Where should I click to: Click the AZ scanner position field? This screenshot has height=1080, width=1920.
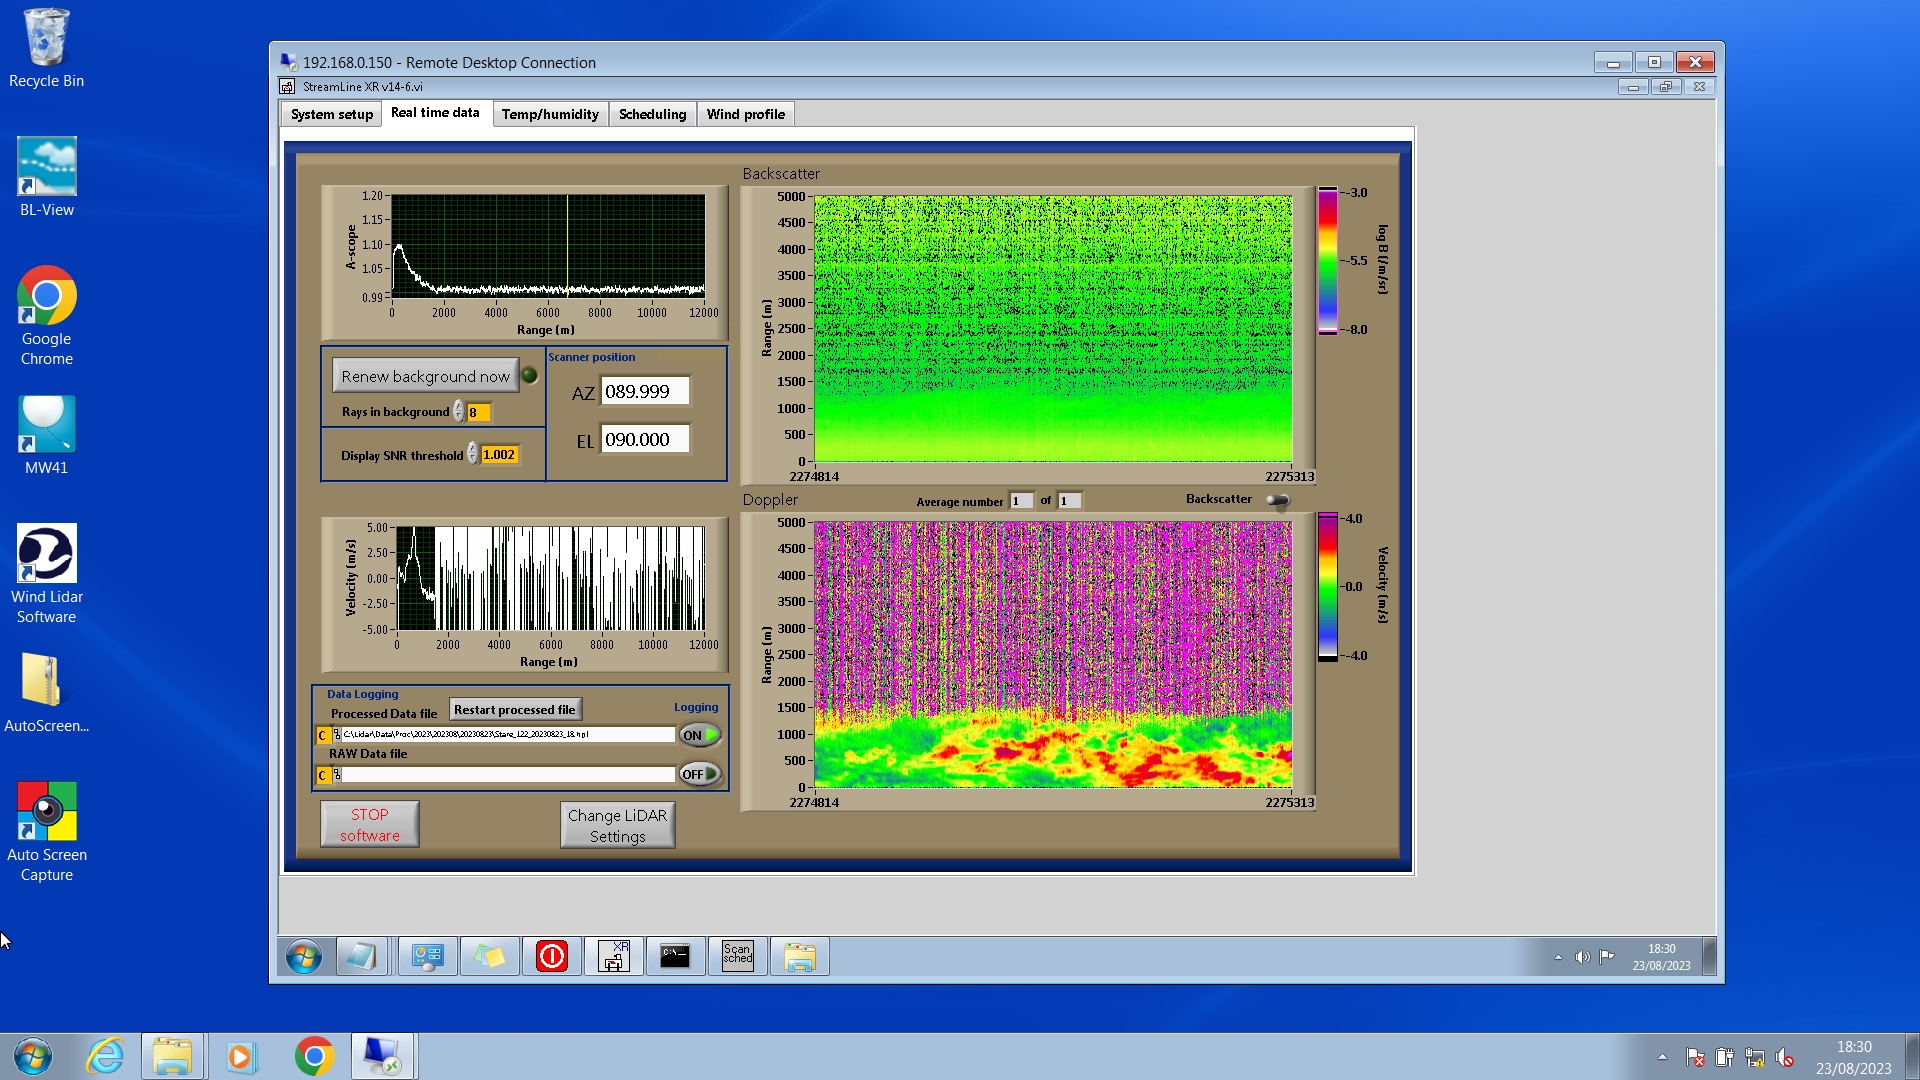click(x=644, y=392)
